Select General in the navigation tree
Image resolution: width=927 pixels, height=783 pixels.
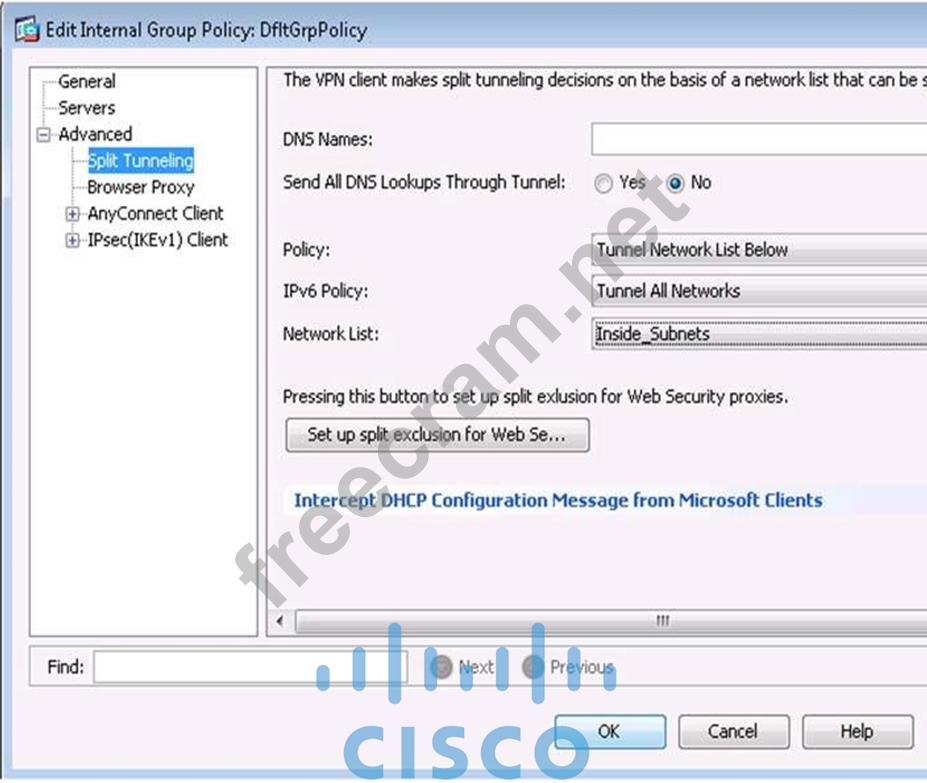pyautogui.click(x=87, y=82)
